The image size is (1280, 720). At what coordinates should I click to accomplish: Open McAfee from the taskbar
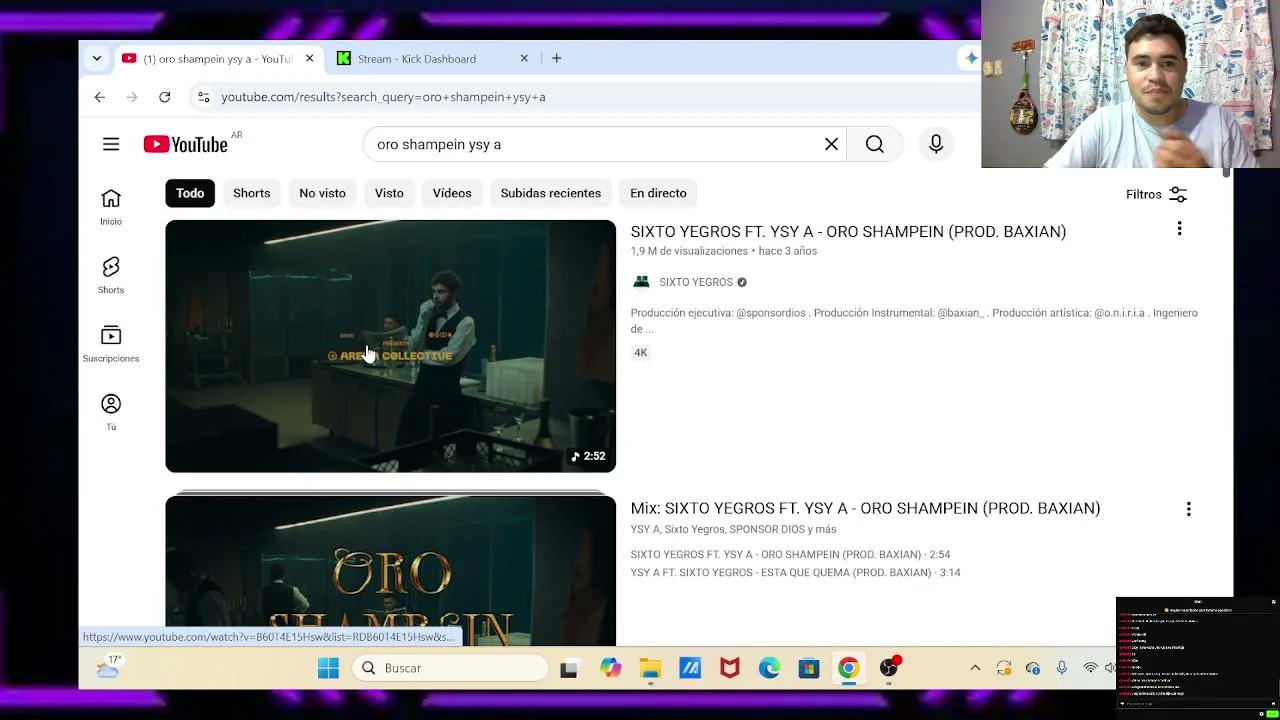pos(729,668)
